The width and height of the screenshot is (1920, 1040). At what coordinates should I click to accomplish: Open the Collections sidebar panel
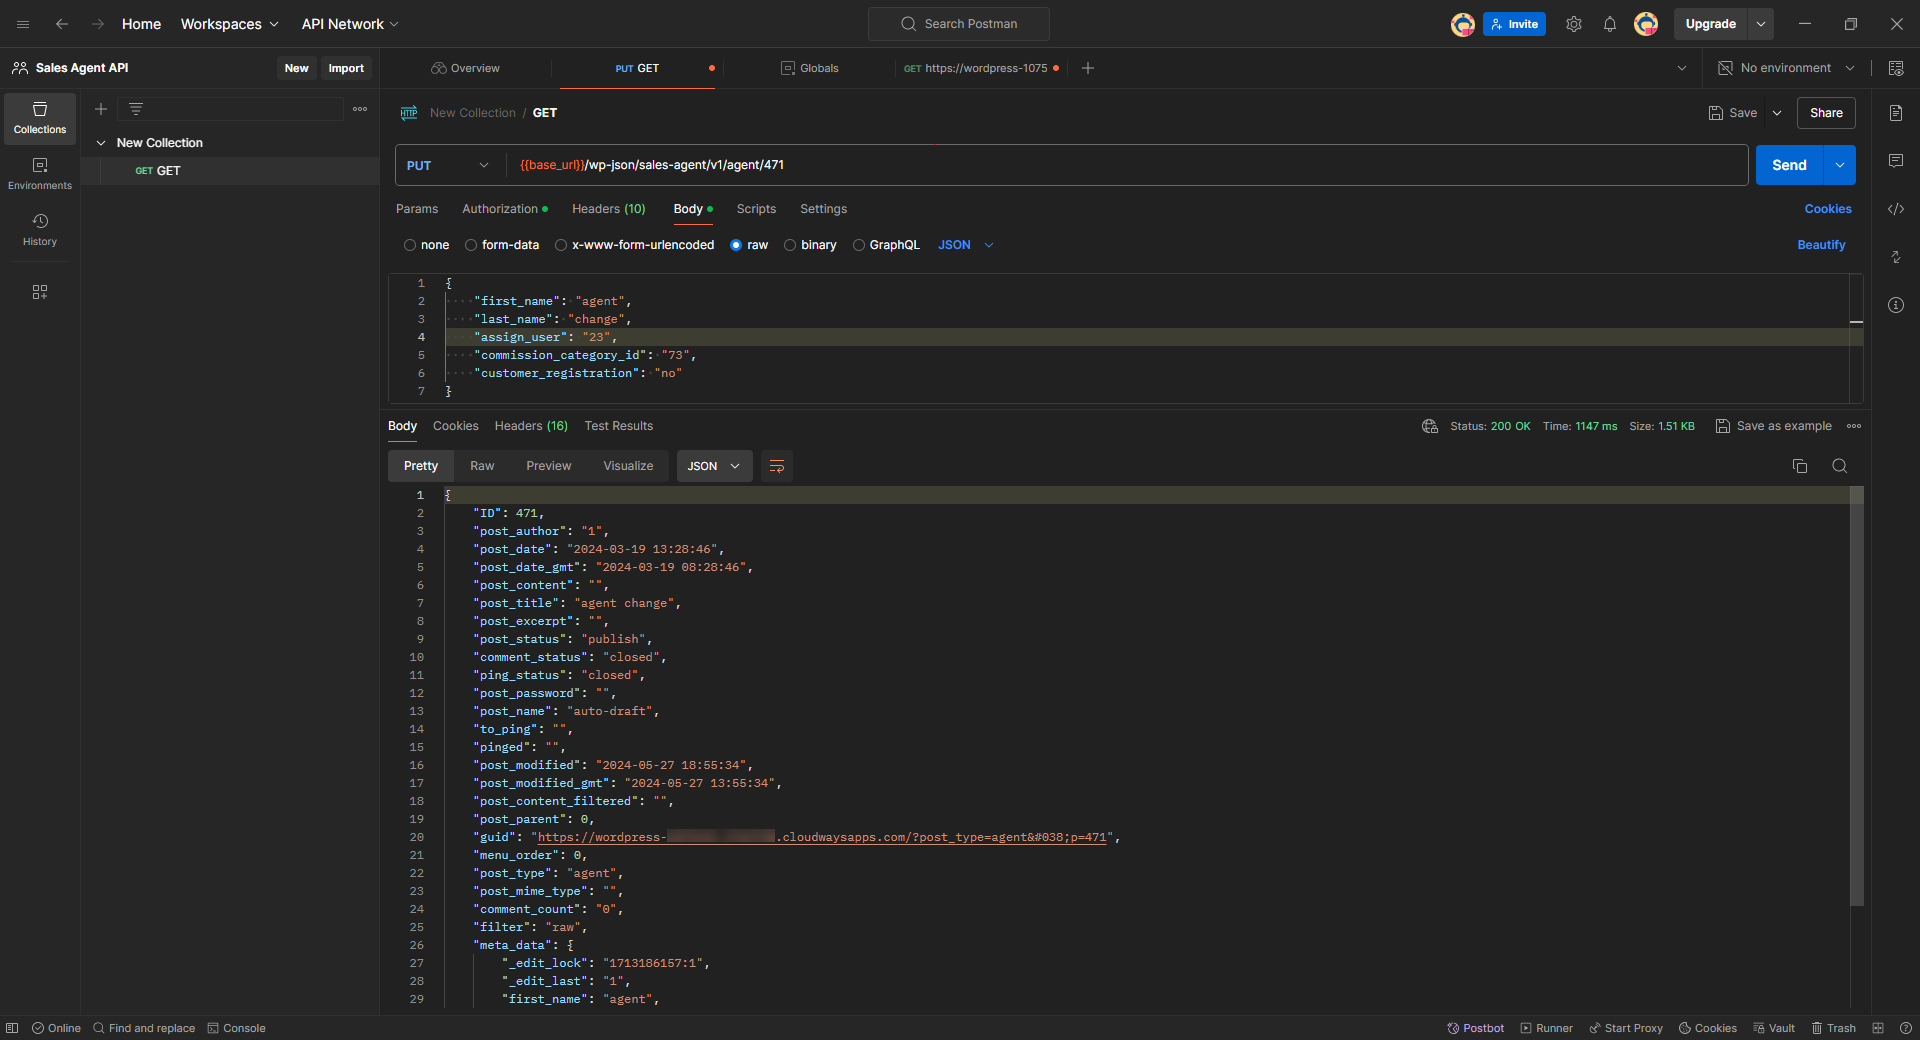[x=40, y=118]
